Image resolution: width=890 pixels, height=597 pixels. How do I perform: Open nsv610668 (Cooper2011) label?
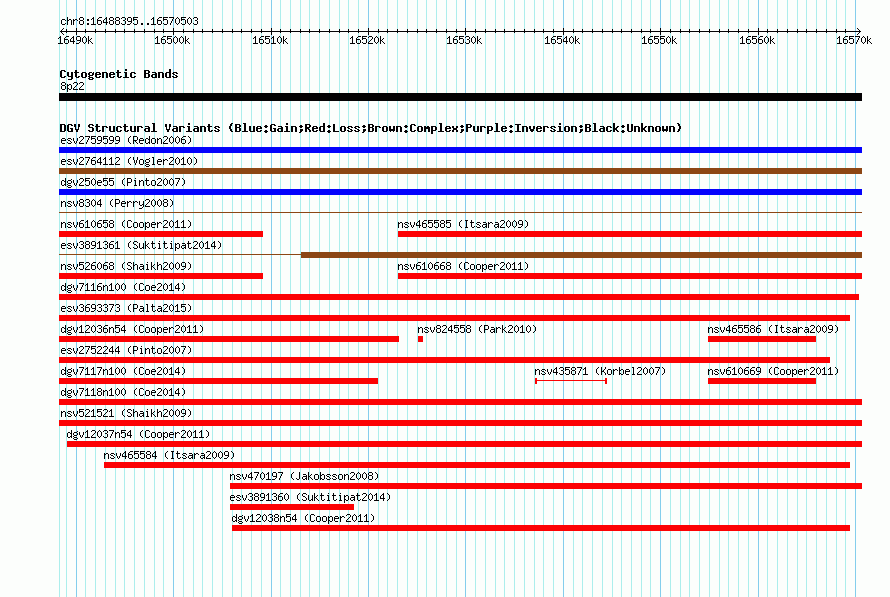[x=463, y=266]
